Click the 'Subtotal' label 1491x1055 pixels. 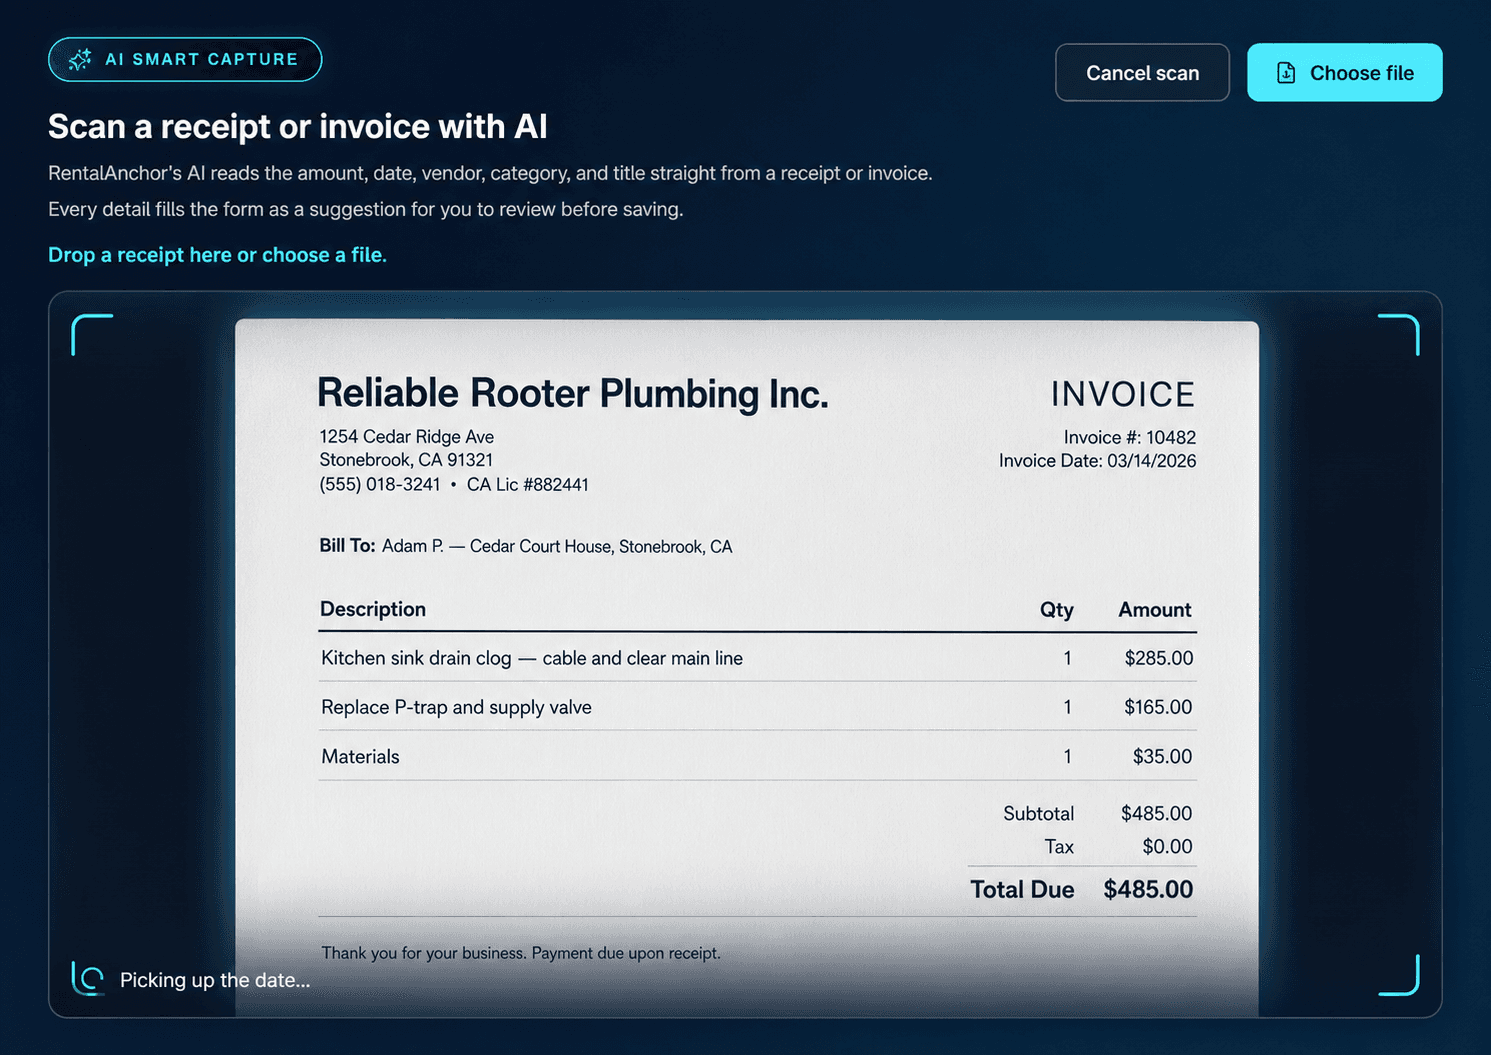coord(1038,814)
